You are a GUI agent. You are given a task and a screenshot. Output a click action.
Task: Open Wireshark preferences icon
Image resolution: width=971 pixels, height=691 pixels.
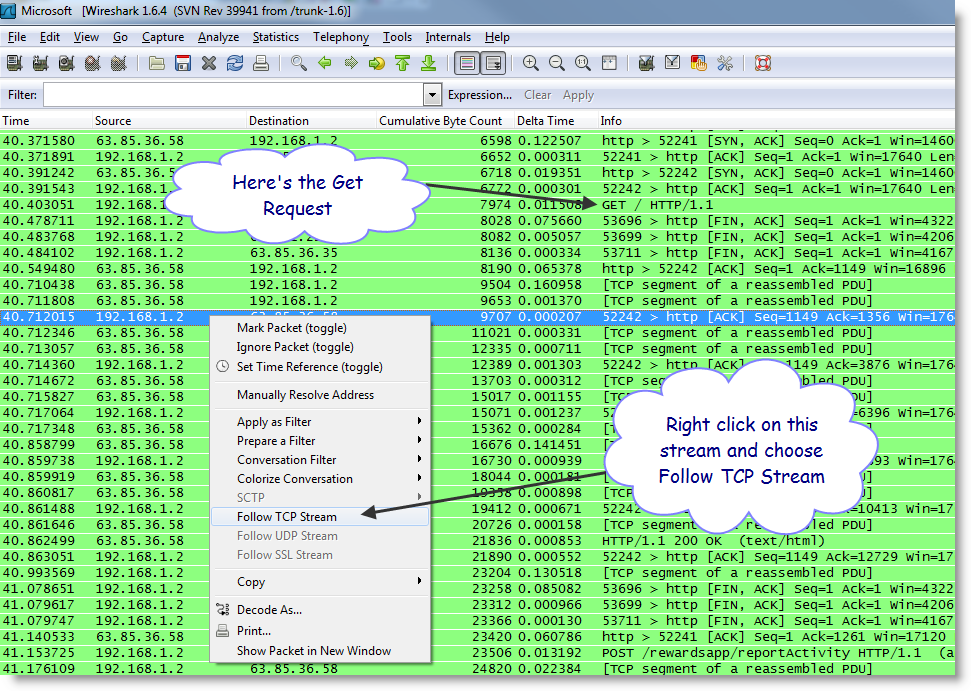724,63
